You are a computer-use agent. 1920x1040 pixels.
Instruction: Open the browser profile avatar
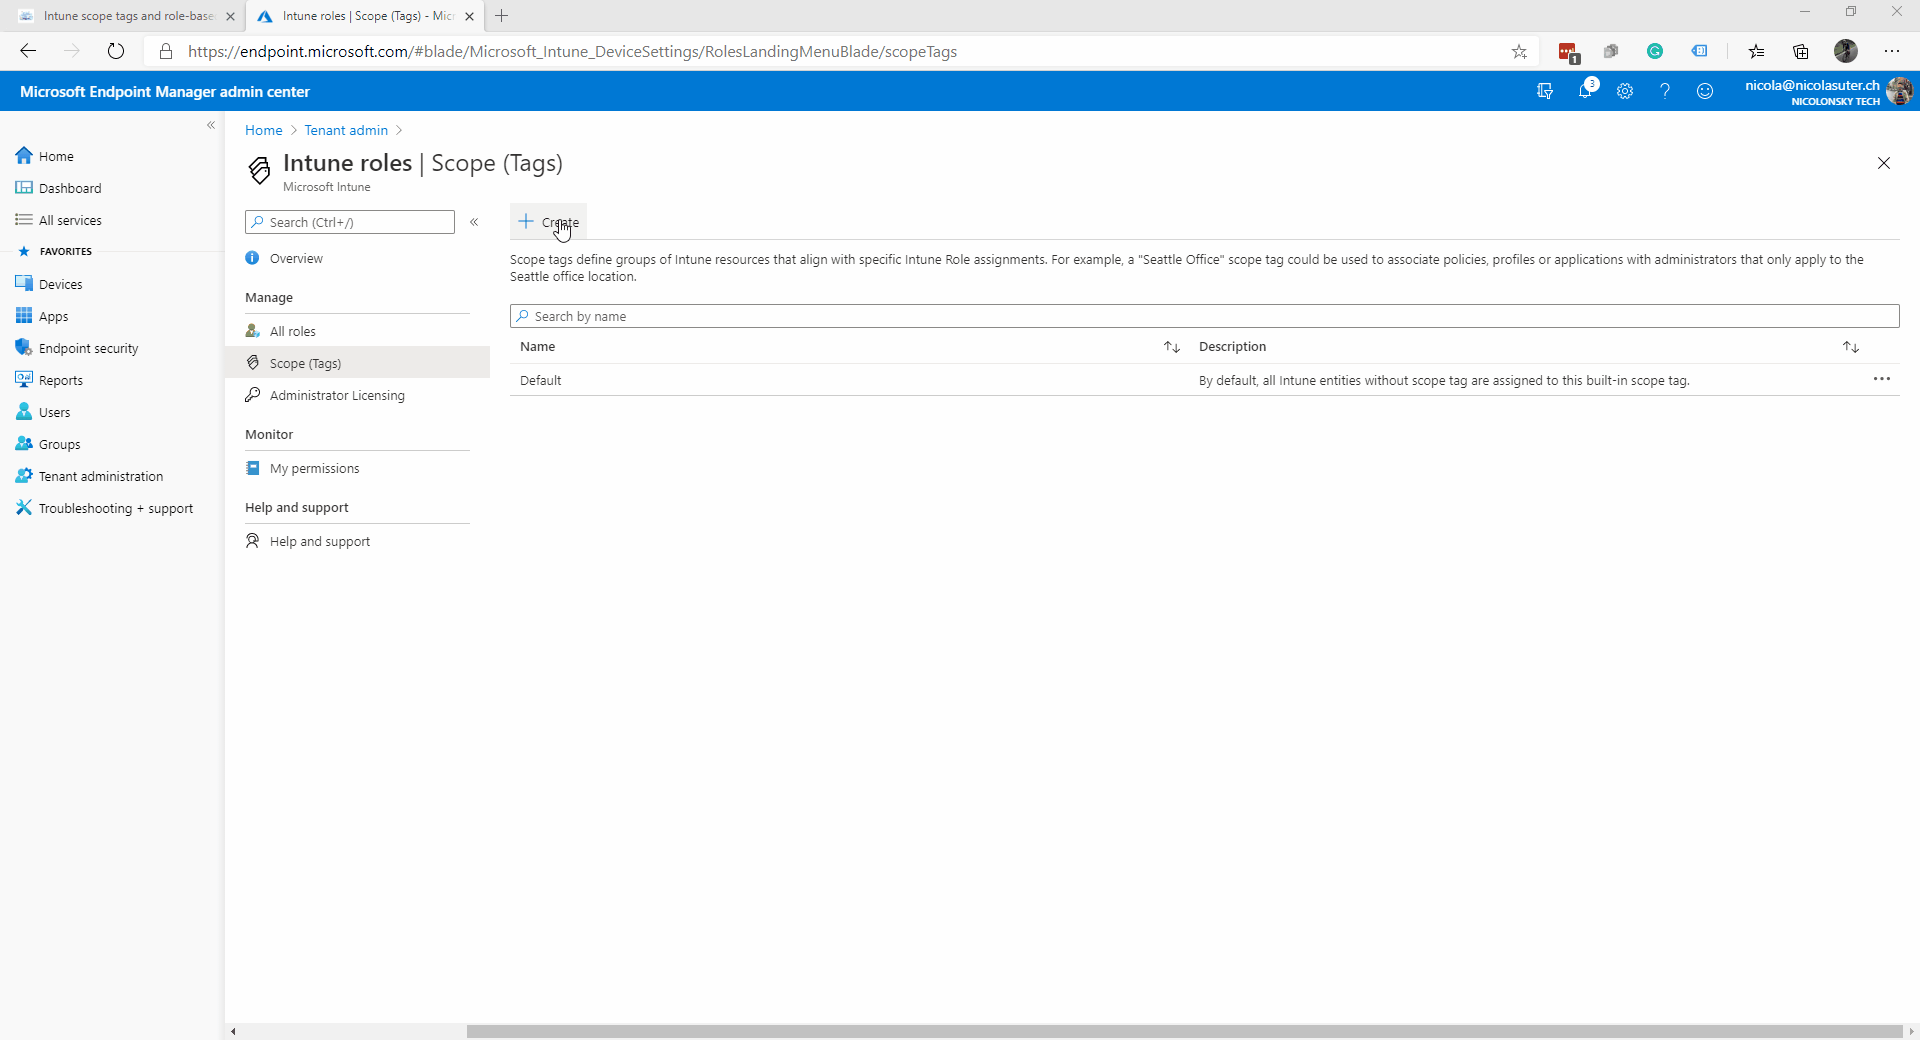[1846, 51]
